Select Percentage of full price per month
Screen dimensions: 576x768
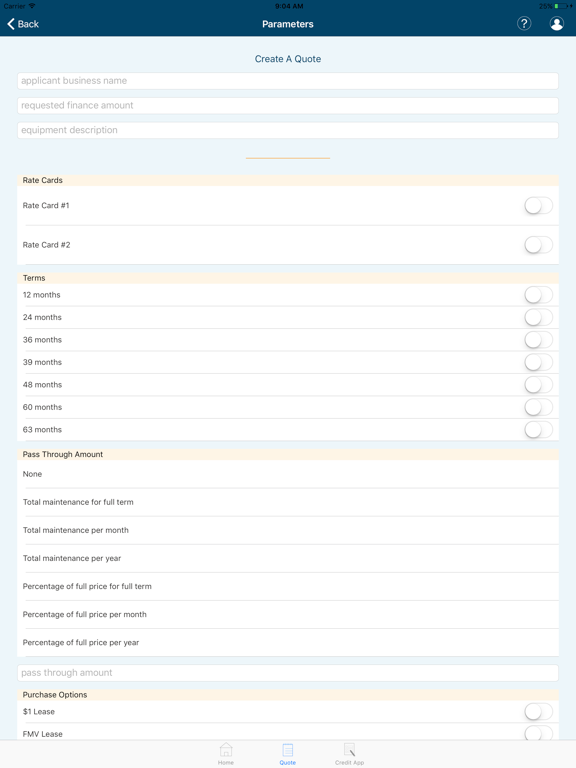tap(288, 614)
